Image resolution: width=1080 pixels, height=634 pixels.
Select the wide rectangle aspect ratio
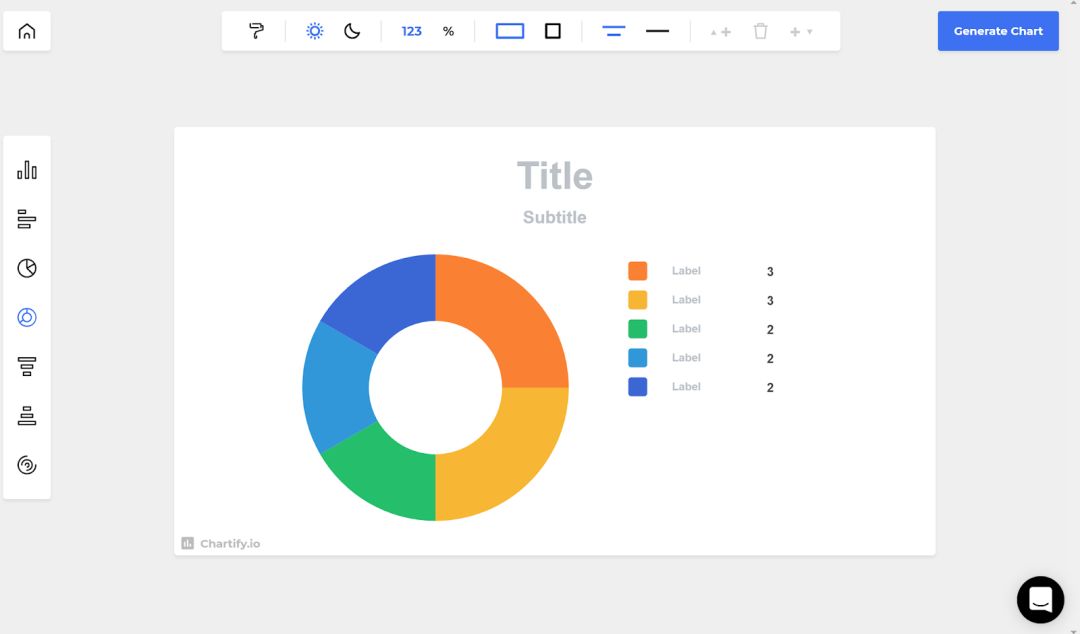pos(510,31)
